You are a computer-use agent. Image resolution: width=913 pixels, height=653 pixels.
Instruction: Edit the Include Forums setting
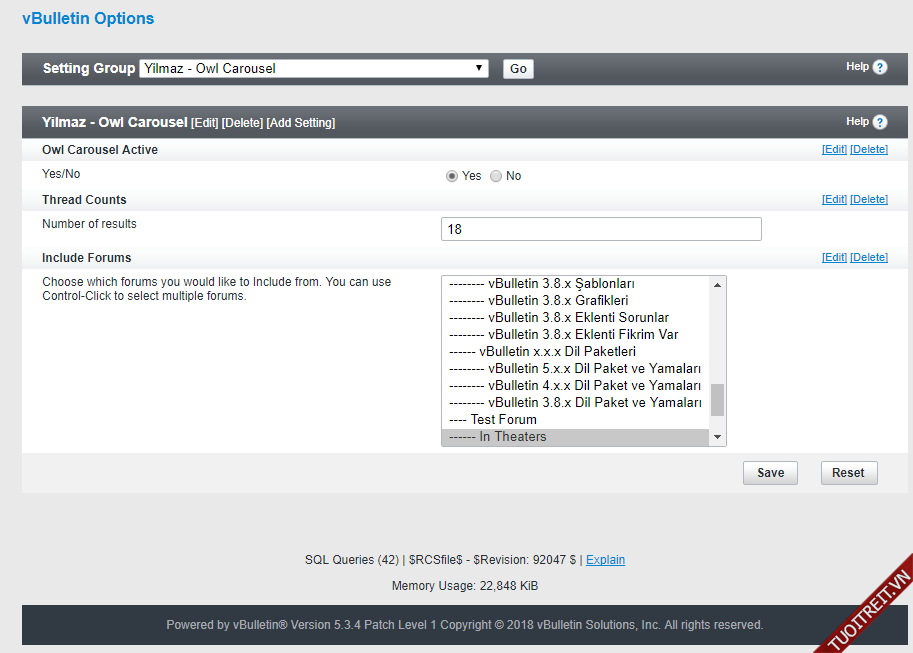point(834,258)
